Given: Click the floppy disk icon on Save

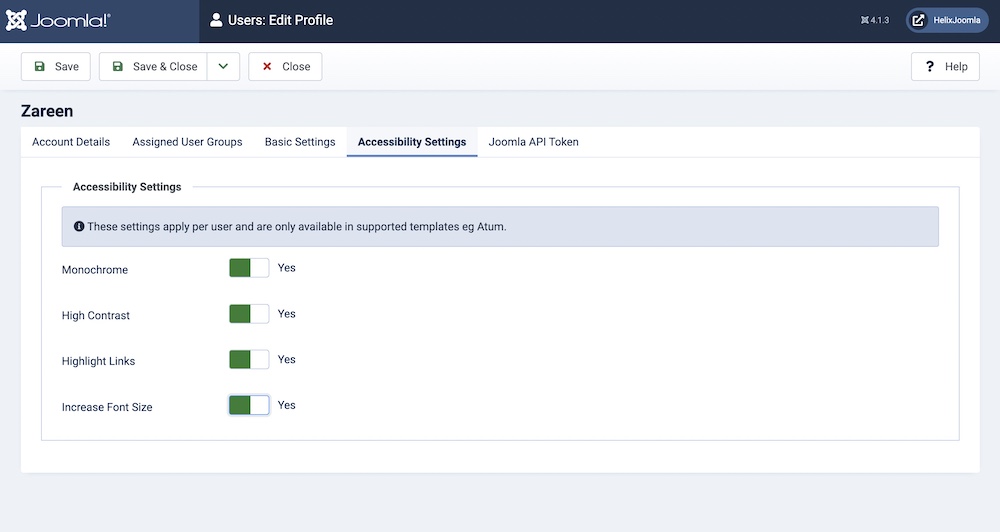Looking at the screenshot, I should (40, 67).
